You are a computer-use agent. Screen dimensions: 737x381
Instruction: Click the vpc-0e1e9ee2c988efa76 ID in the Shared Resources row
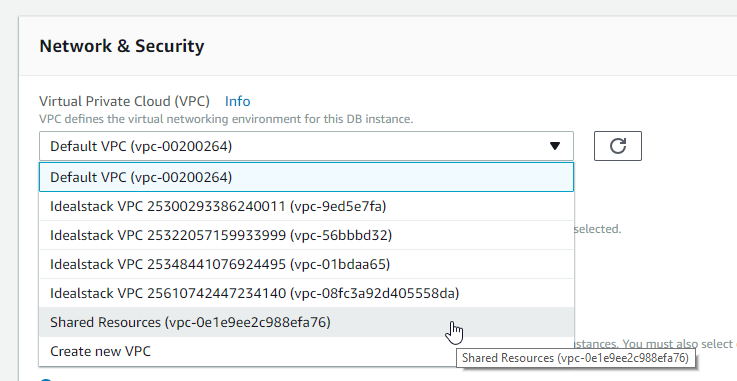click(248, 323)
